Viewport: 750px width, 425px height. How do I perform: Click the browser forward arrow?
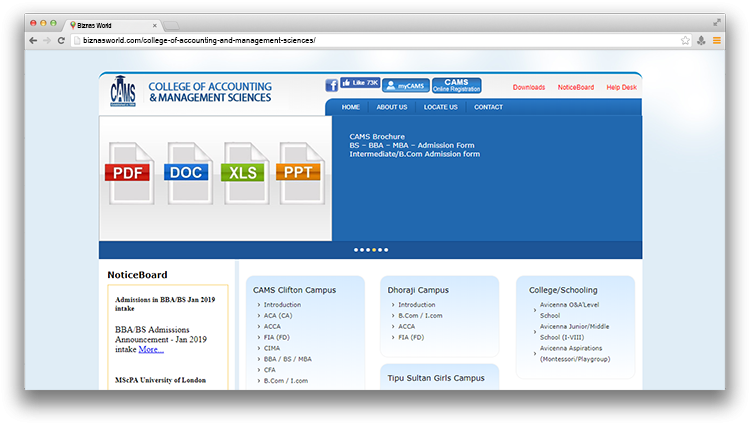[x=47, y=41]
